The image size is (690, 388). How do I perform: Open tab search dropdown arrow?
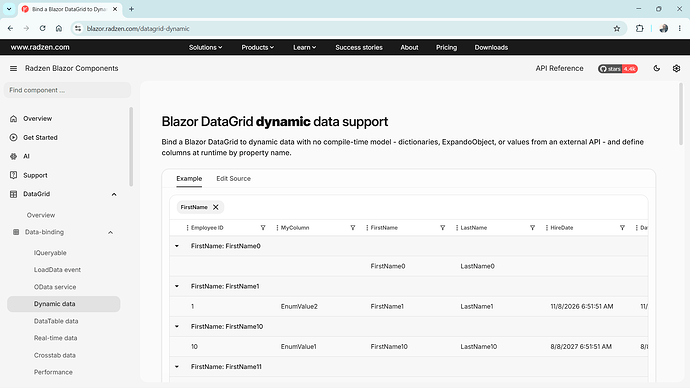point(9,9)
